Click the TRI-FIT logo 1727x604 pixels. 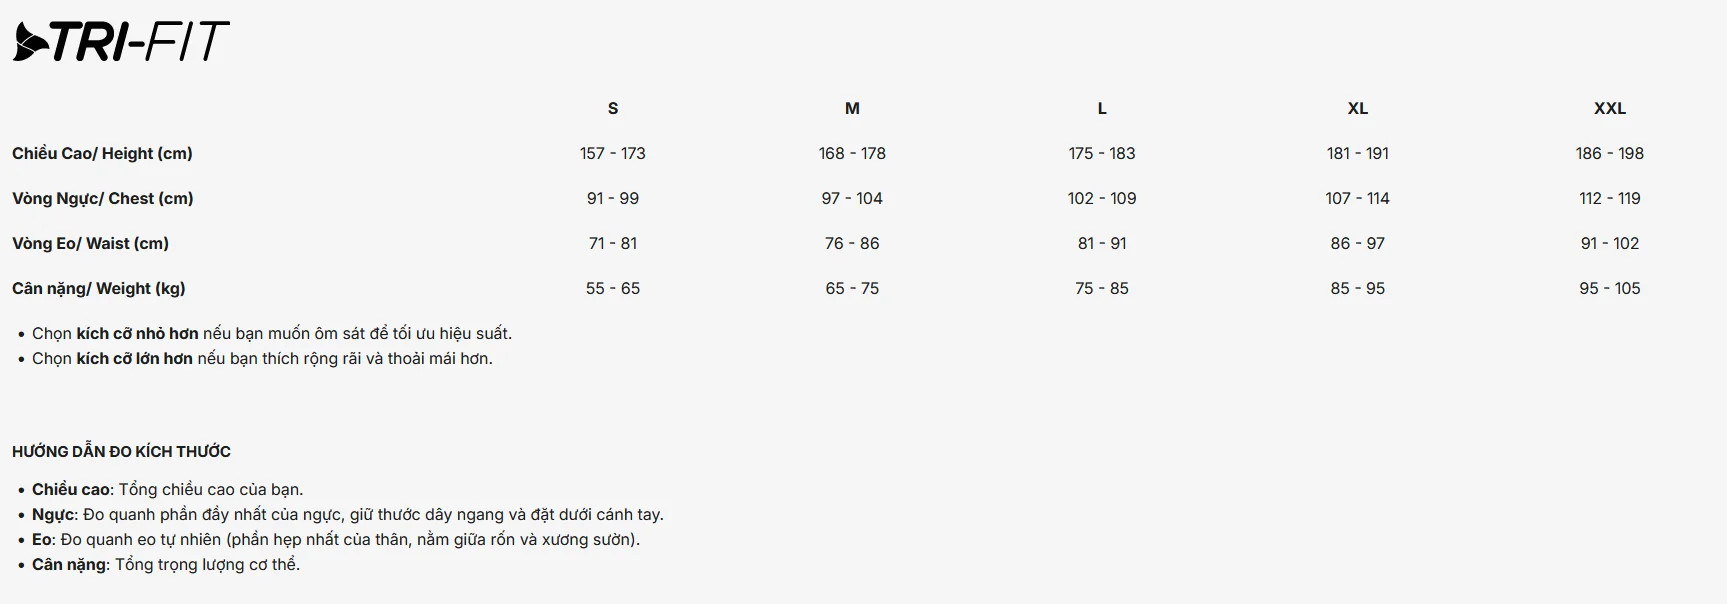[121, 41]
